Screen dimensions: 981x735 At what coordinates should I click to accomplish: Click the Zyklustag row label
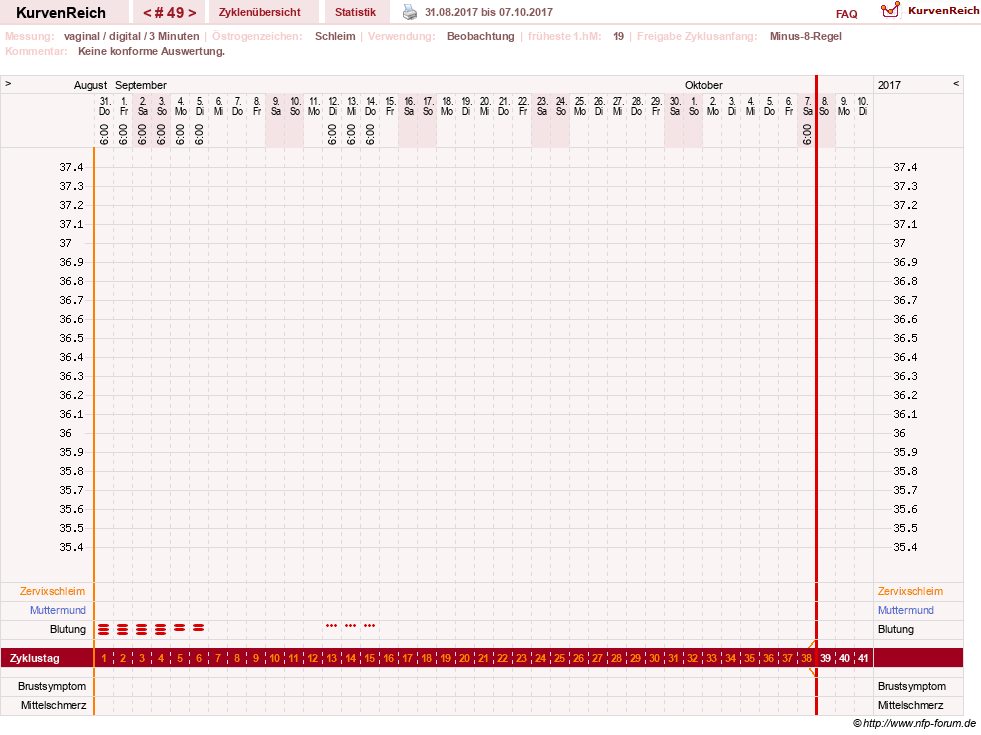point(34,658)
